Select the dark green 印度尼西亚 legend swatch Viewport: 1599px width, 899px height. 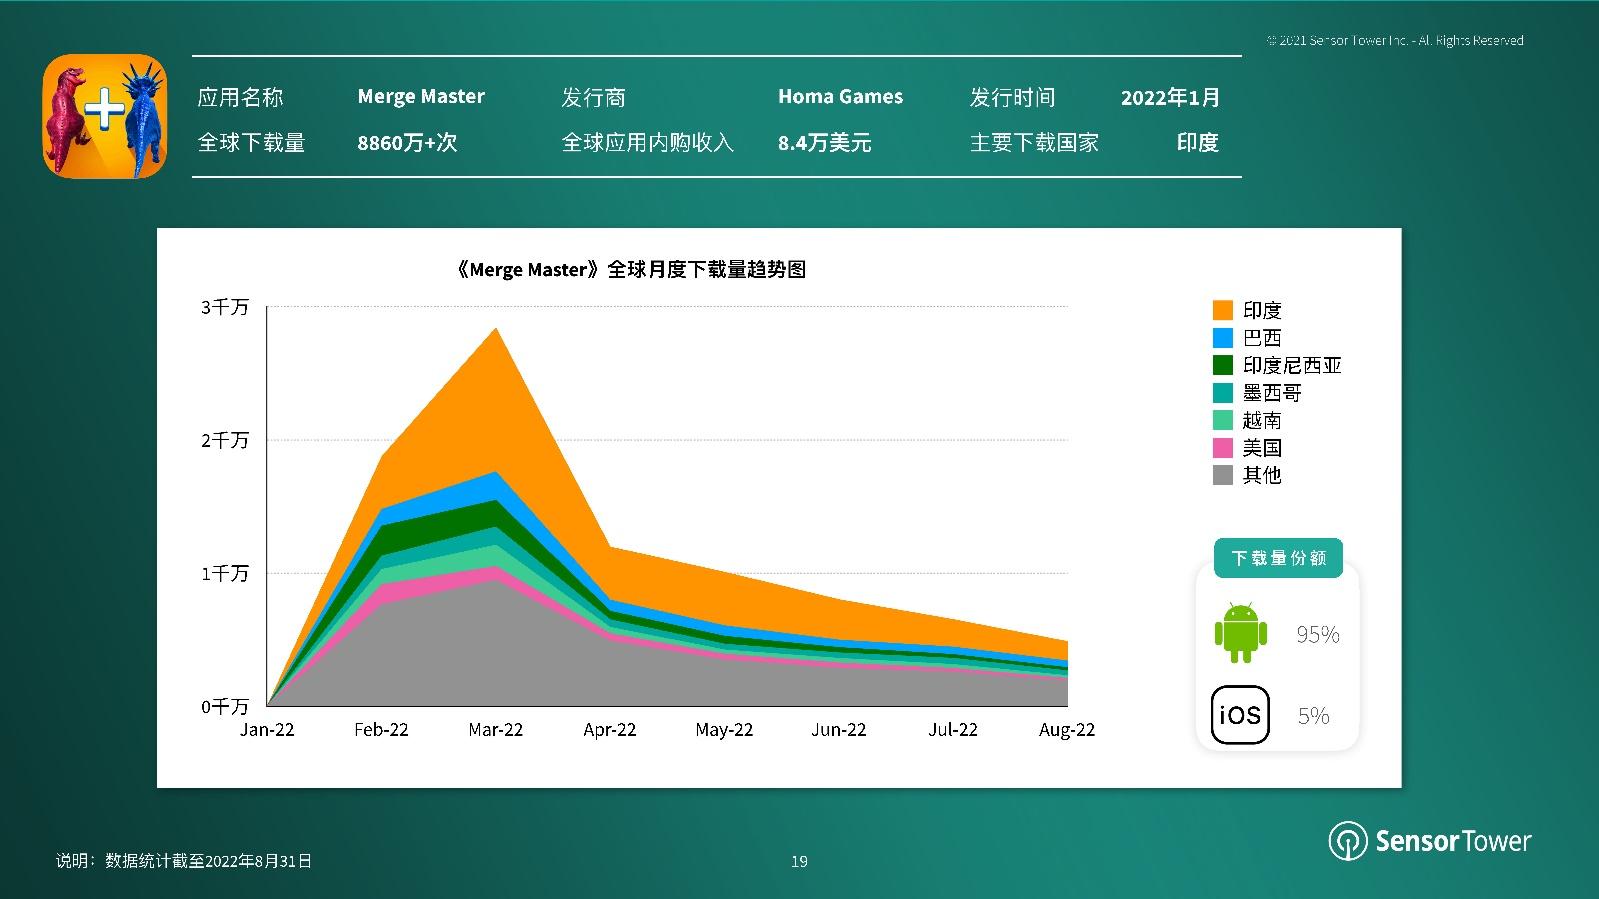pos(1222,365)
